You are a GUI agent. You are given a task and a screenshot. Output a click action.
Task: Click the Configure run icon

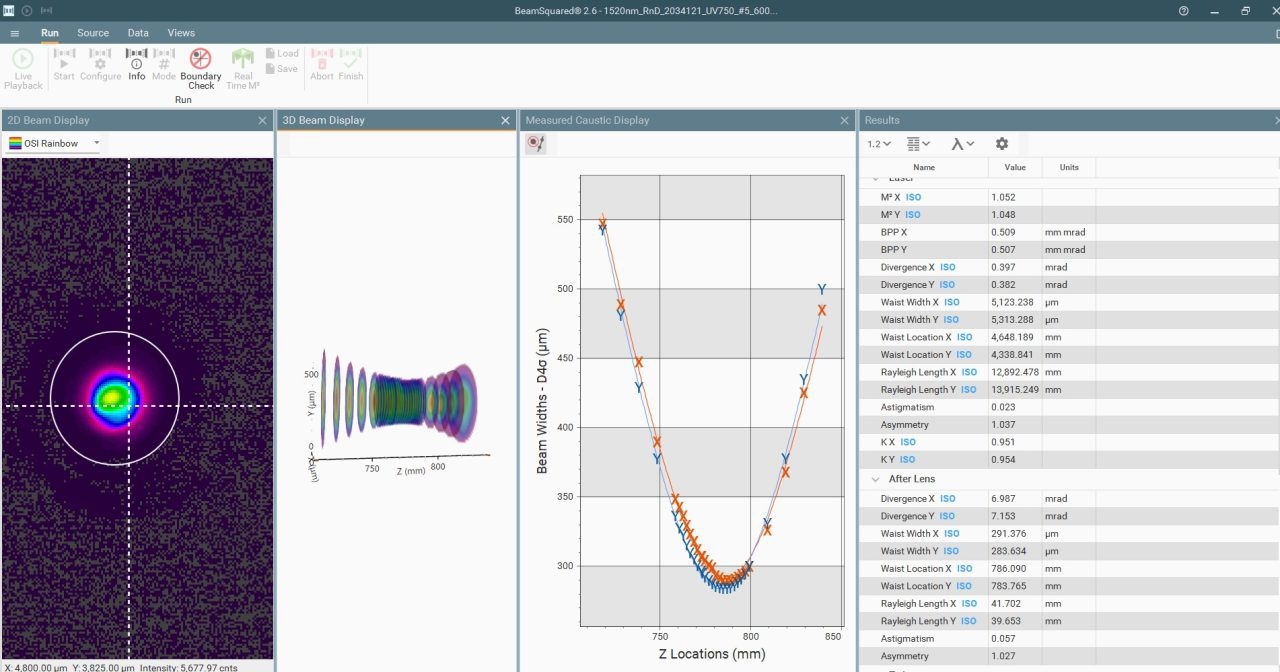[100, 58]
